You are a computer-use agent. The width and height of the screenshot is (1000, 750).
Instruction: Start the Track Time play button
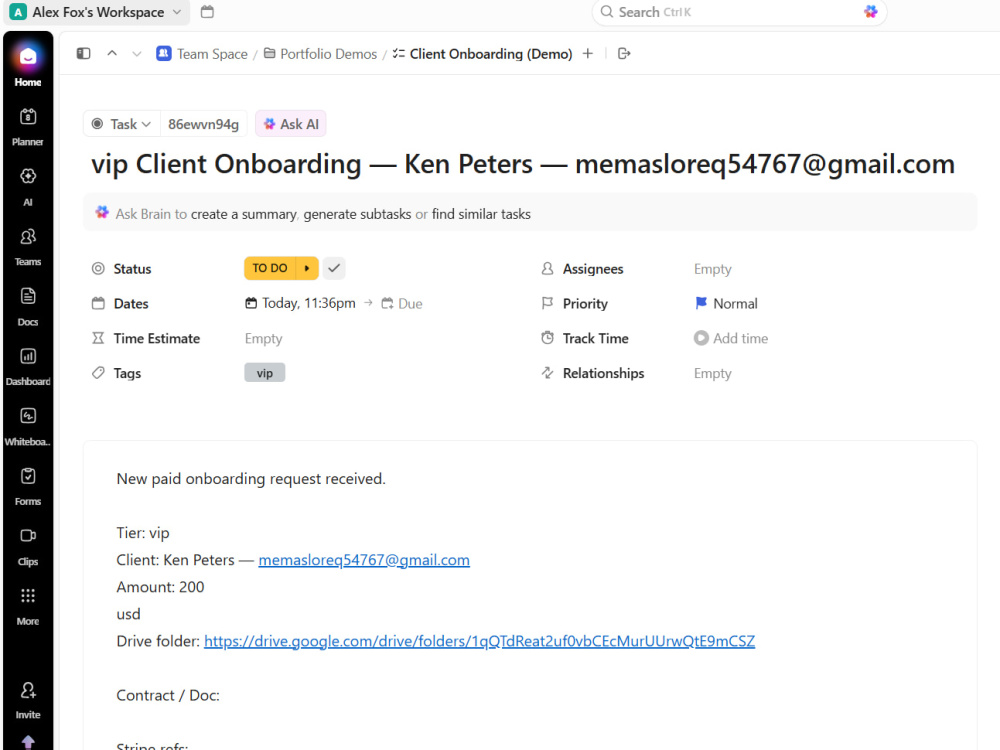[701, 338]
